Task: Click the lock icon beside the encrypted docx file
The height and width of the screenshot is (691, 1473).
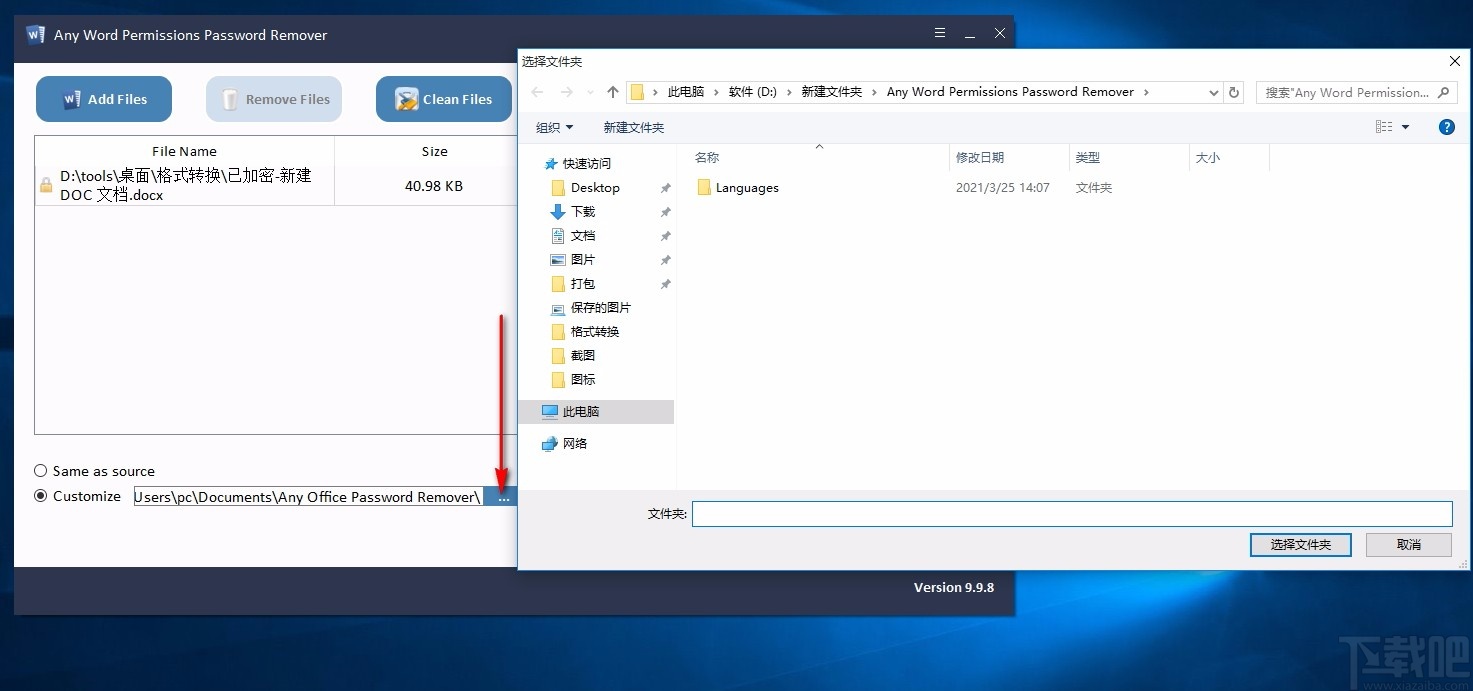Action: (x=44, y=186)
